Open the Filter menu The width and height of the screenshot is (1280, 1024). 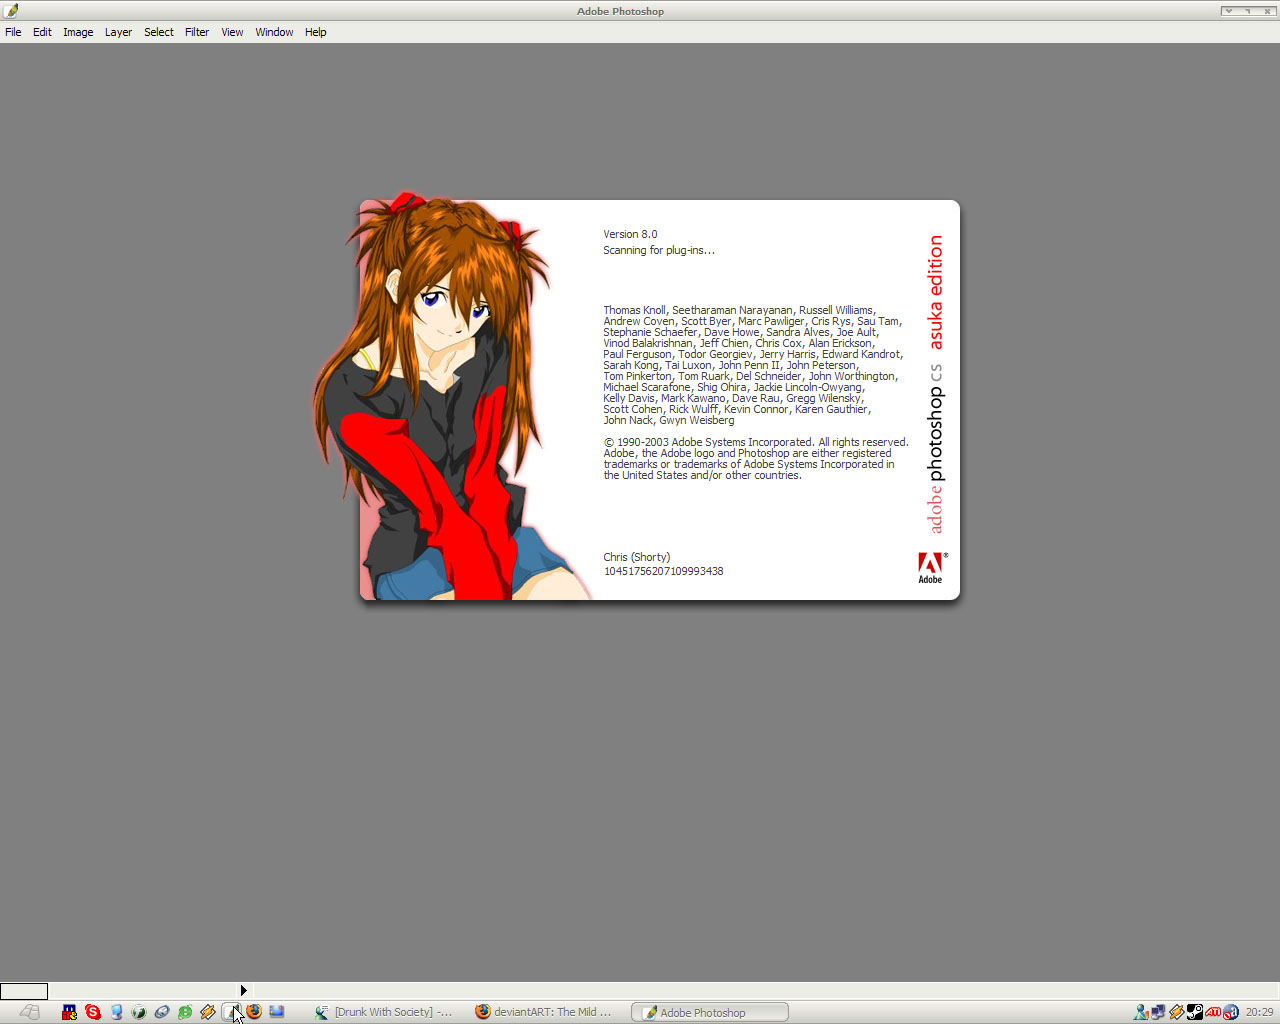point(197,32)
